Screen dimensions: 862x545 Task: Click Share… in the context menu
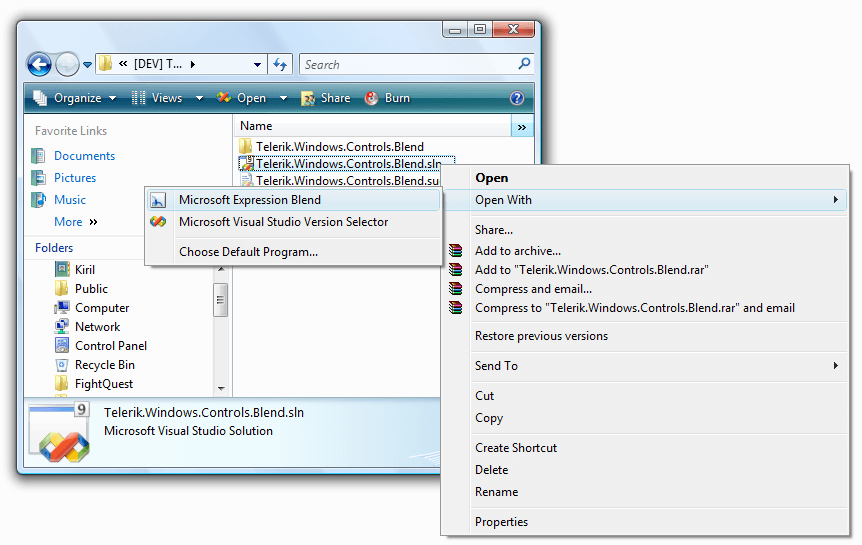(x=645, y=230)
